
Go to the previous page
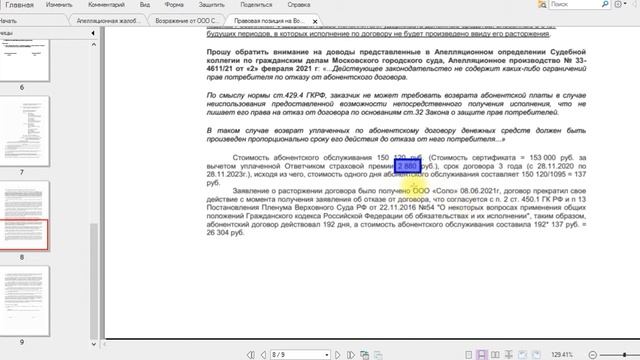[263, 355]
